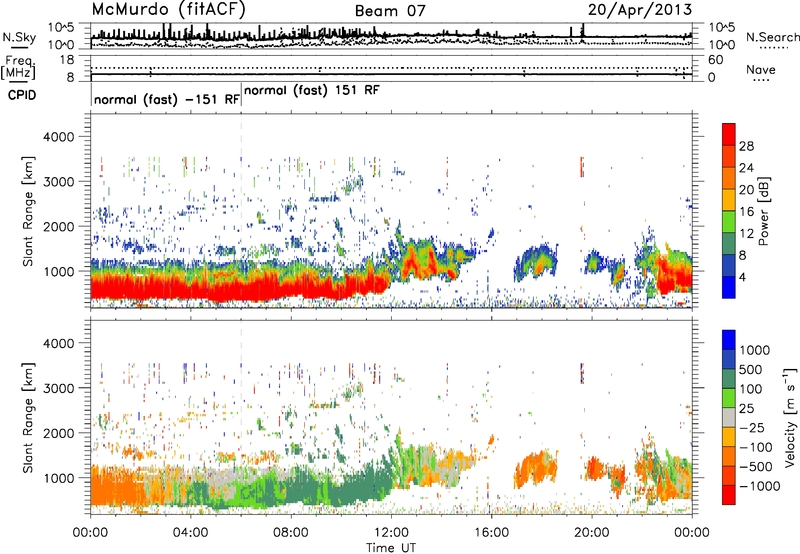Pick the grey -25 to 25 Velocity colorbar segment

point(729,418)
